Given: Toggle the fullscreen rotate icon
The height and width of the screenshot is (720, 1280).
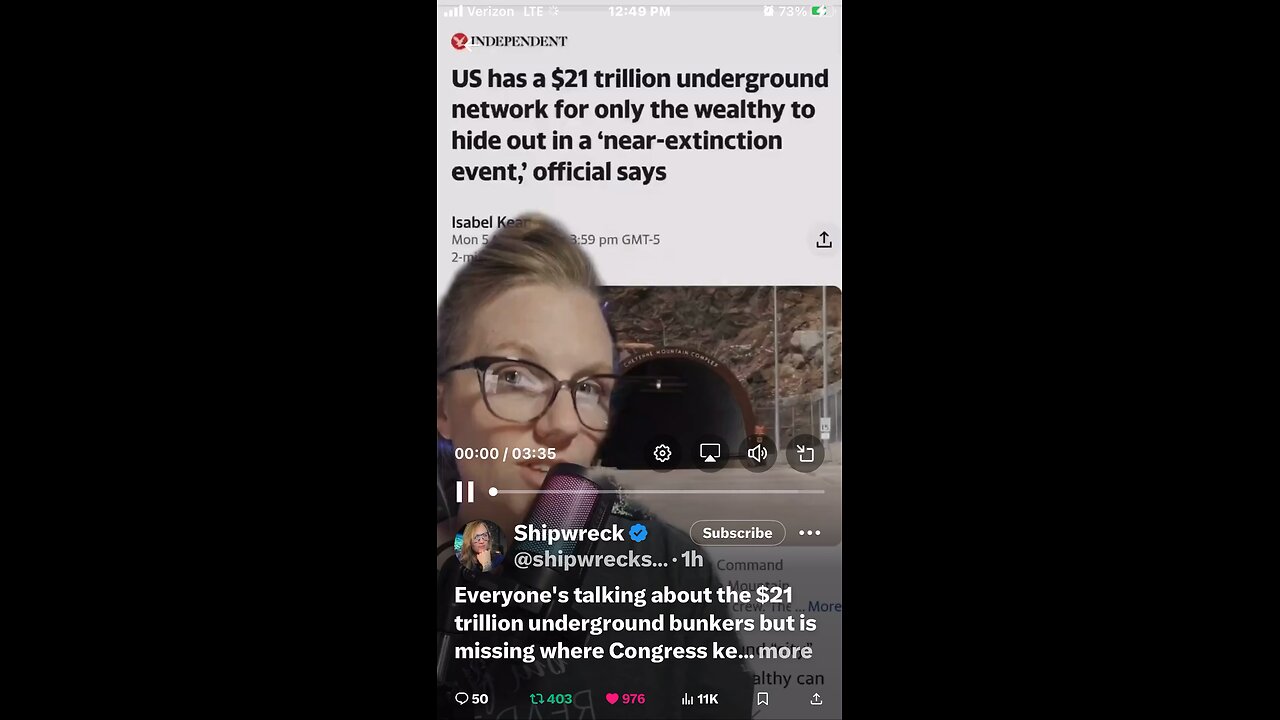Looking at the screenshot, I should (805, 453).
